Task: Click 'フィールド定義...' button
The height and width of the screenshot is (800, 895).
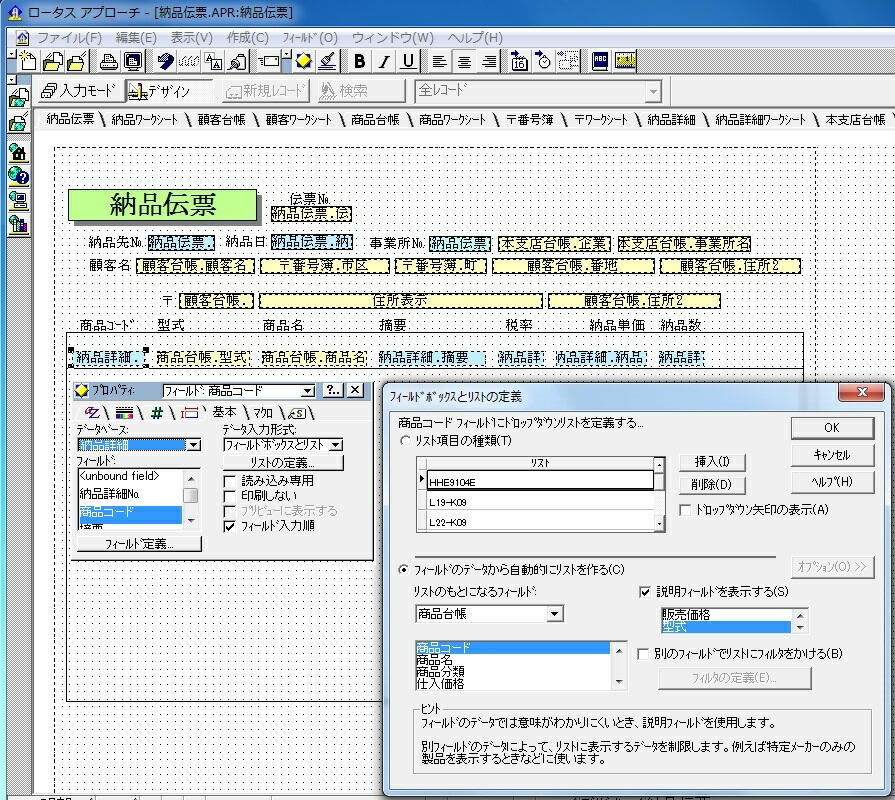Action: pyautogui.click(x=139, y=544)
